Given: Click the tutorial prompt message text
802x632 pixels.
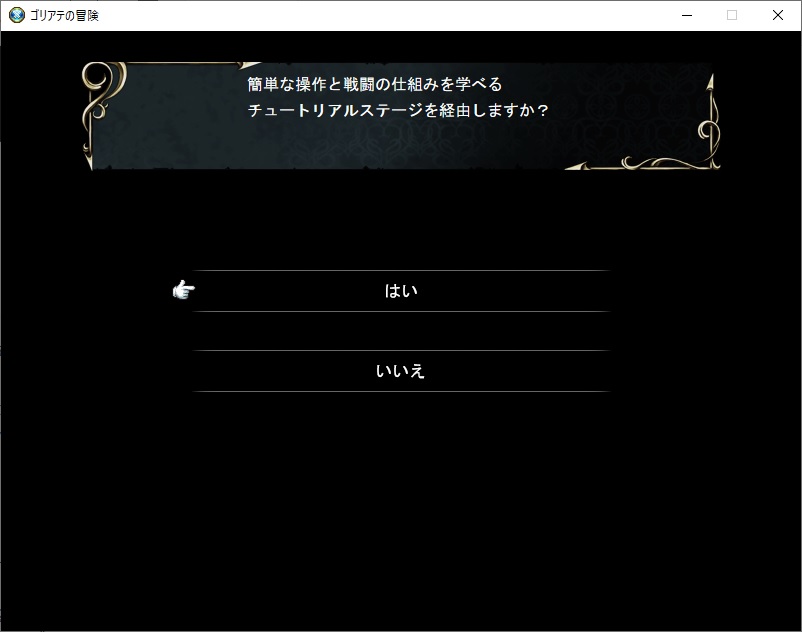Looking at the screenshot, I should tap(398, 97).
